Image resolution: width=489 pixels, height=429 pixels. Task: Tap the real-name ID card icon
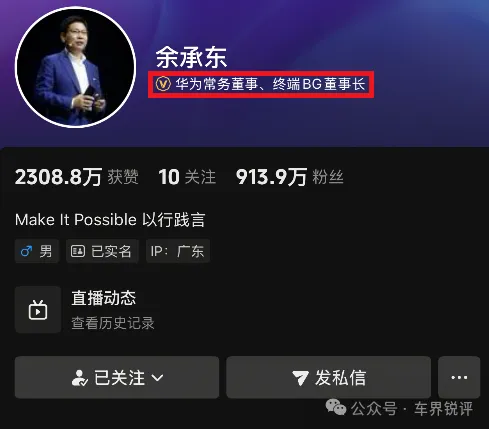click(x=78, y=251)
